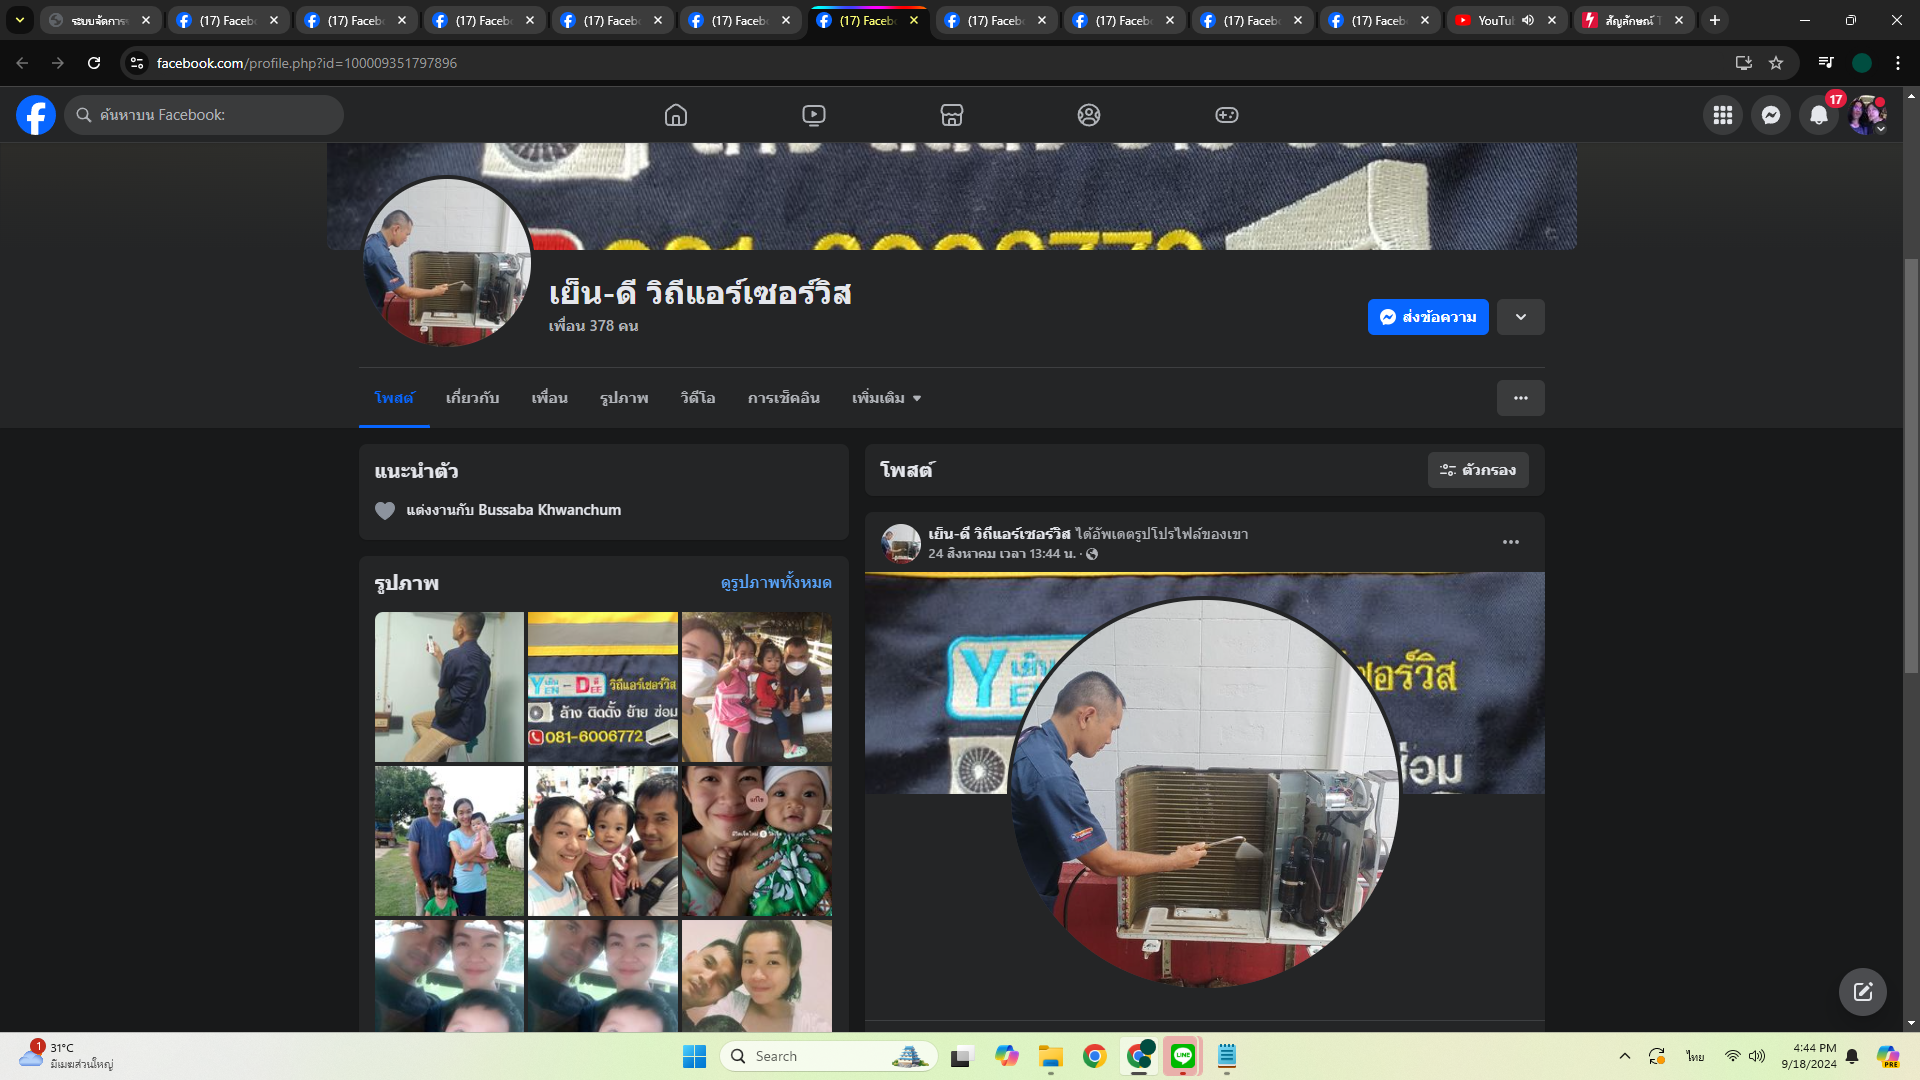This screenshot has height=1080, width=1920.
Task: Open the posts filter (ตัวกรอง) button
Action: [x=1478, y=470]
